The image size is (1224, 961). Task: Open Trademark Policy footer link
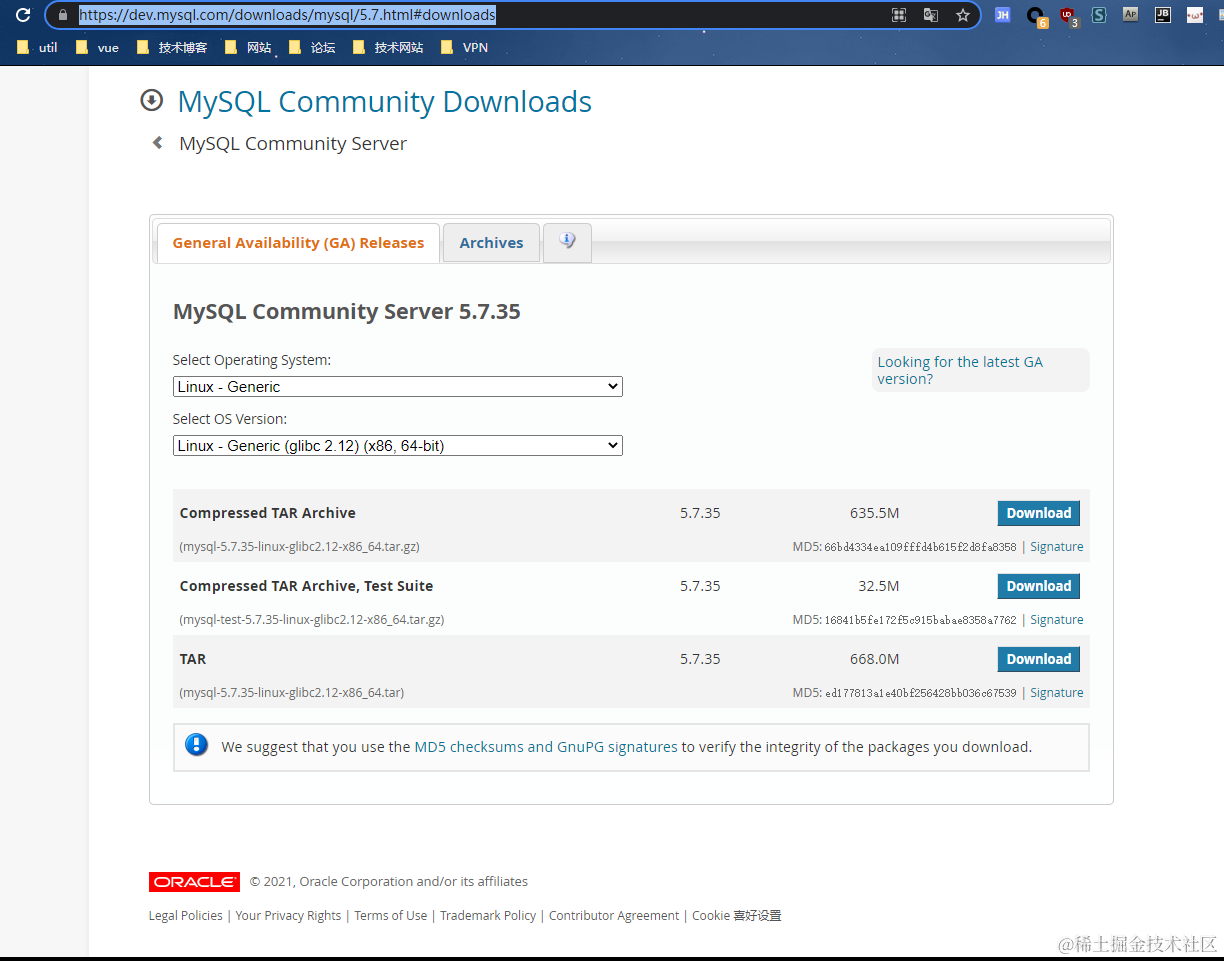(x=488, y=916)
